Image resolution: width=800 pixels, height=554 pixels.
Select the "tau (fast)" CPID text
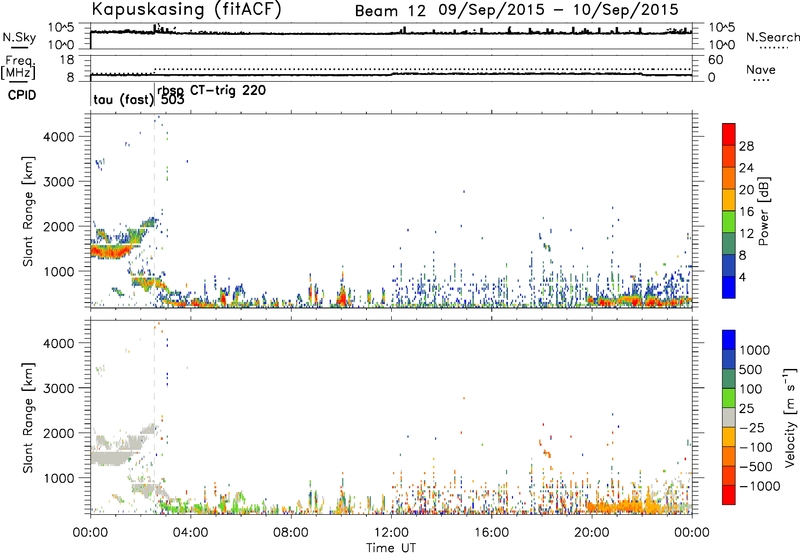(123, 99)
